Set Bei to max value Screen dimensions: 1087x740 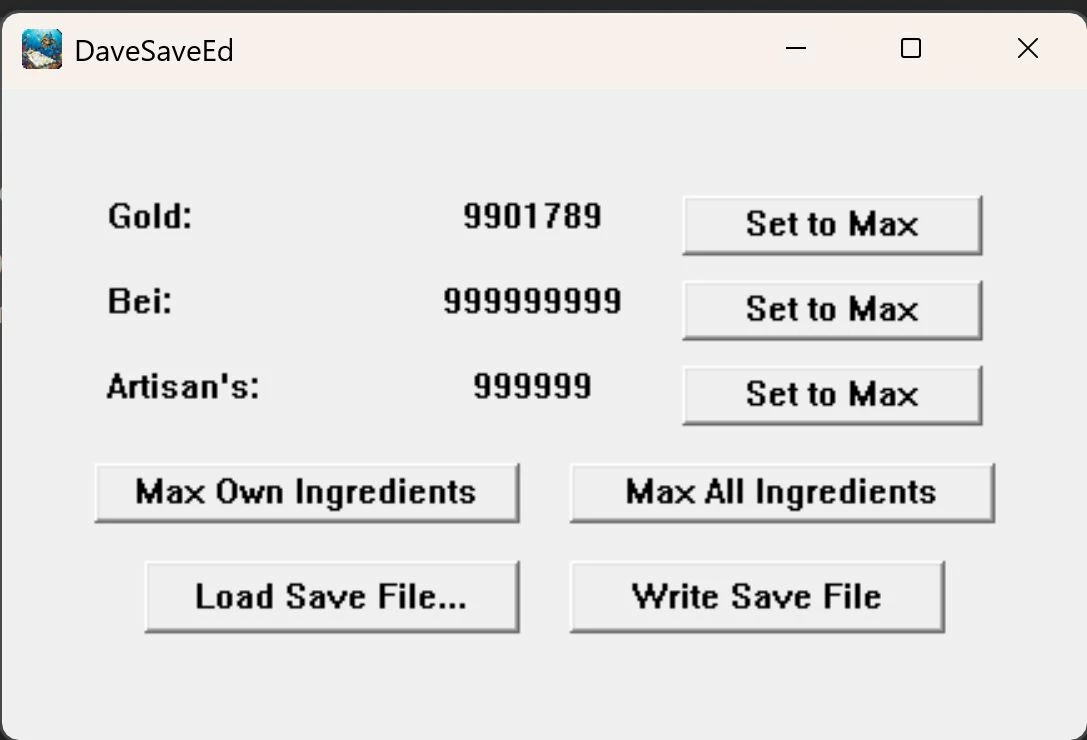832,309
